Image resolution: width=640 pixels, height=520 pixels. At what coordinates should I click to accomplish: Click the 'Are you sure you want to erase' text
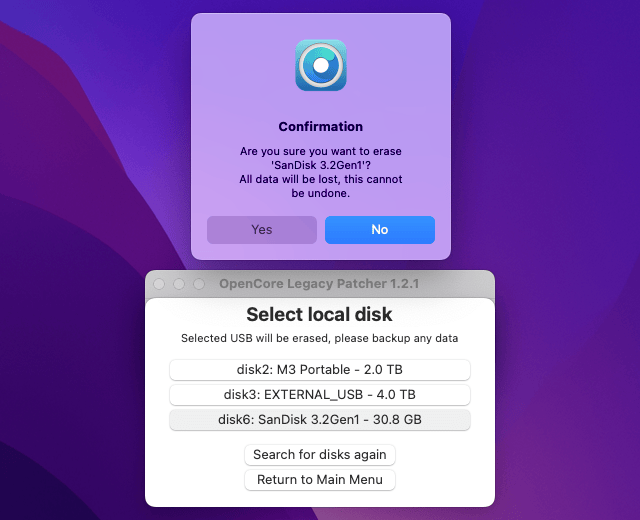[x=320, y=151]
